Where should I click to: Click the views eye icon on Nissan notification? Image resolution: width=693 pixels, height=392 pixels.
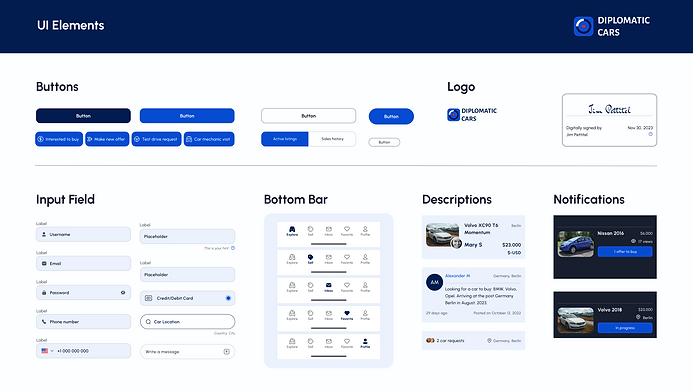coord(633,241)
